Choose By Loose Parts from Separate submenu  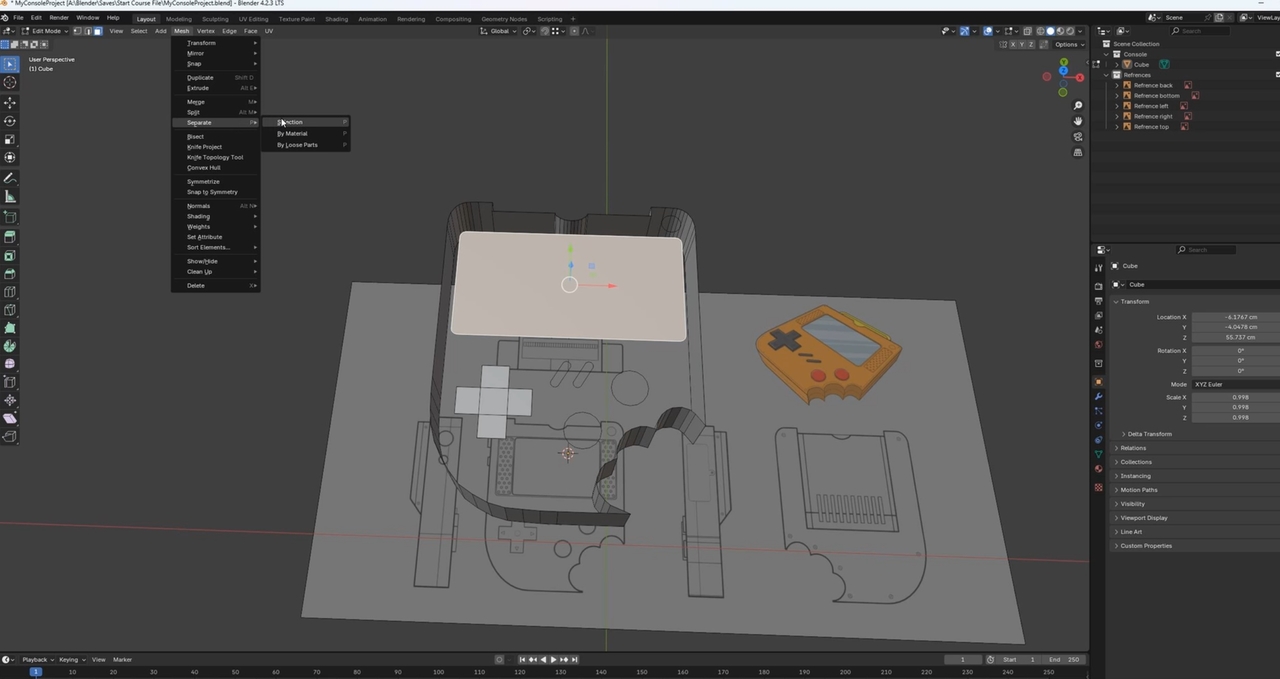pyautogui.click(x=298, y=145)
